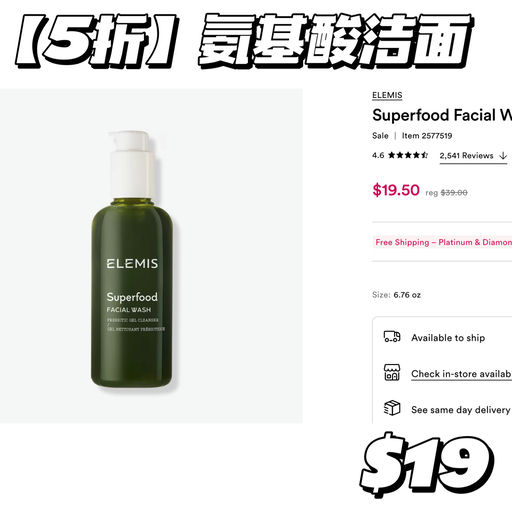Select the Available to ship option
Viewport: 512px width, 512px height.
pos(448,338)
